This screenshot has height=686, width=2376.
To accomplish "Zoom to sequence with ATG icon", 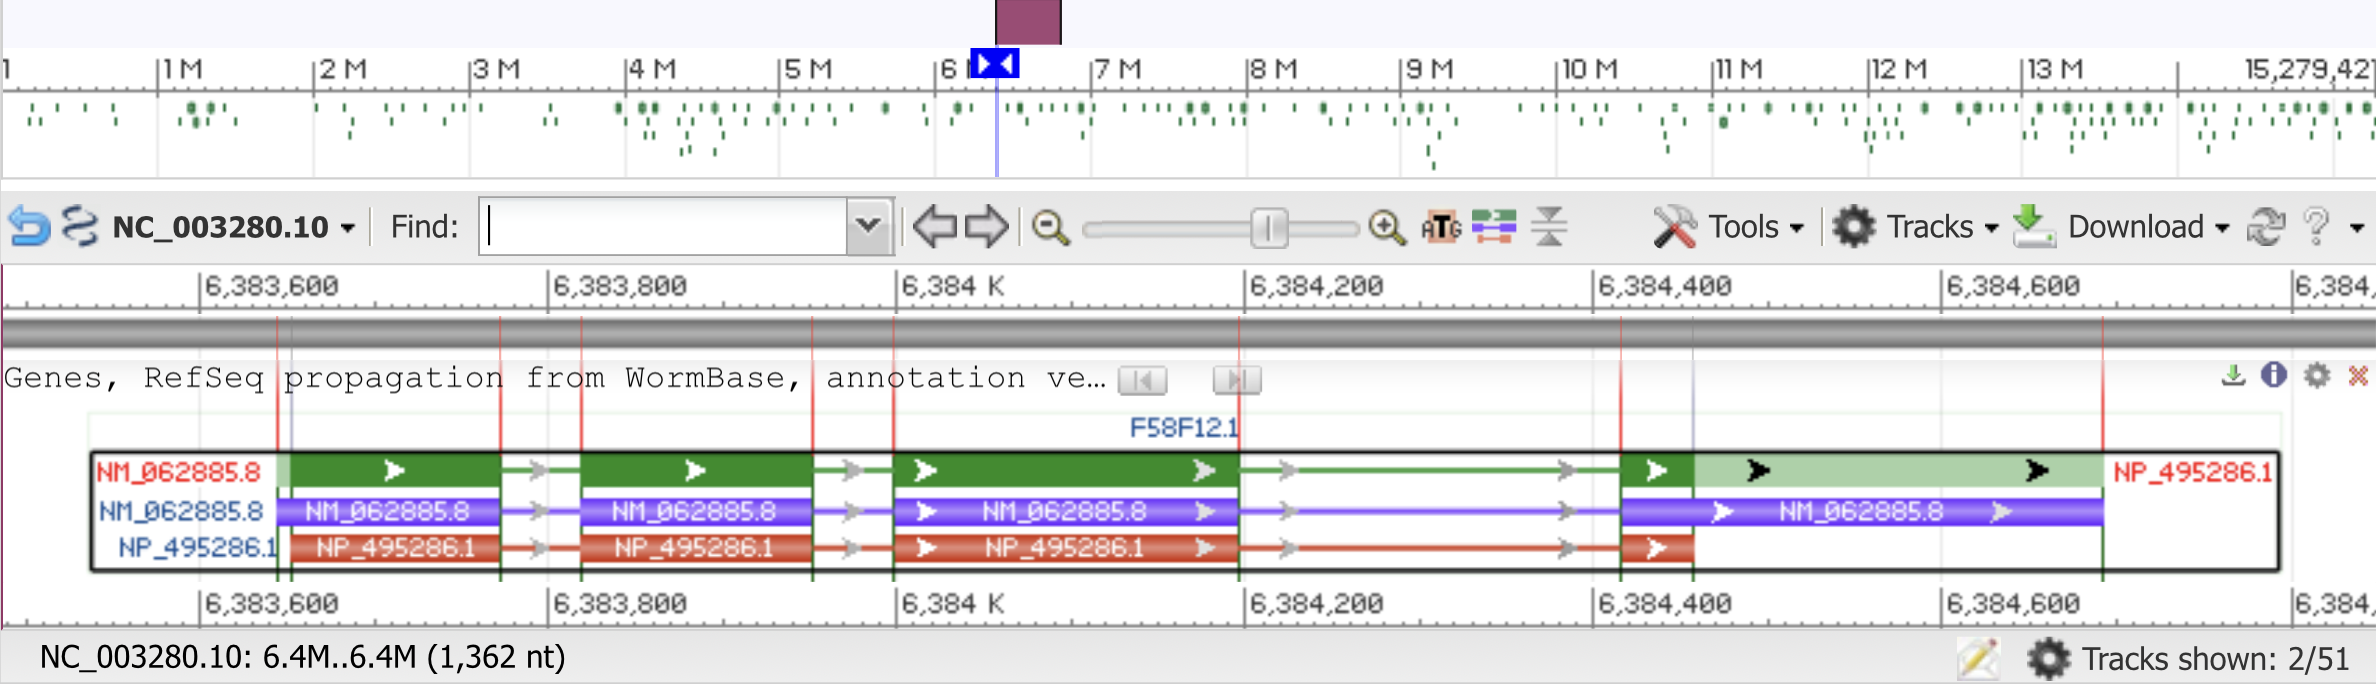I will coord(1441,227).
